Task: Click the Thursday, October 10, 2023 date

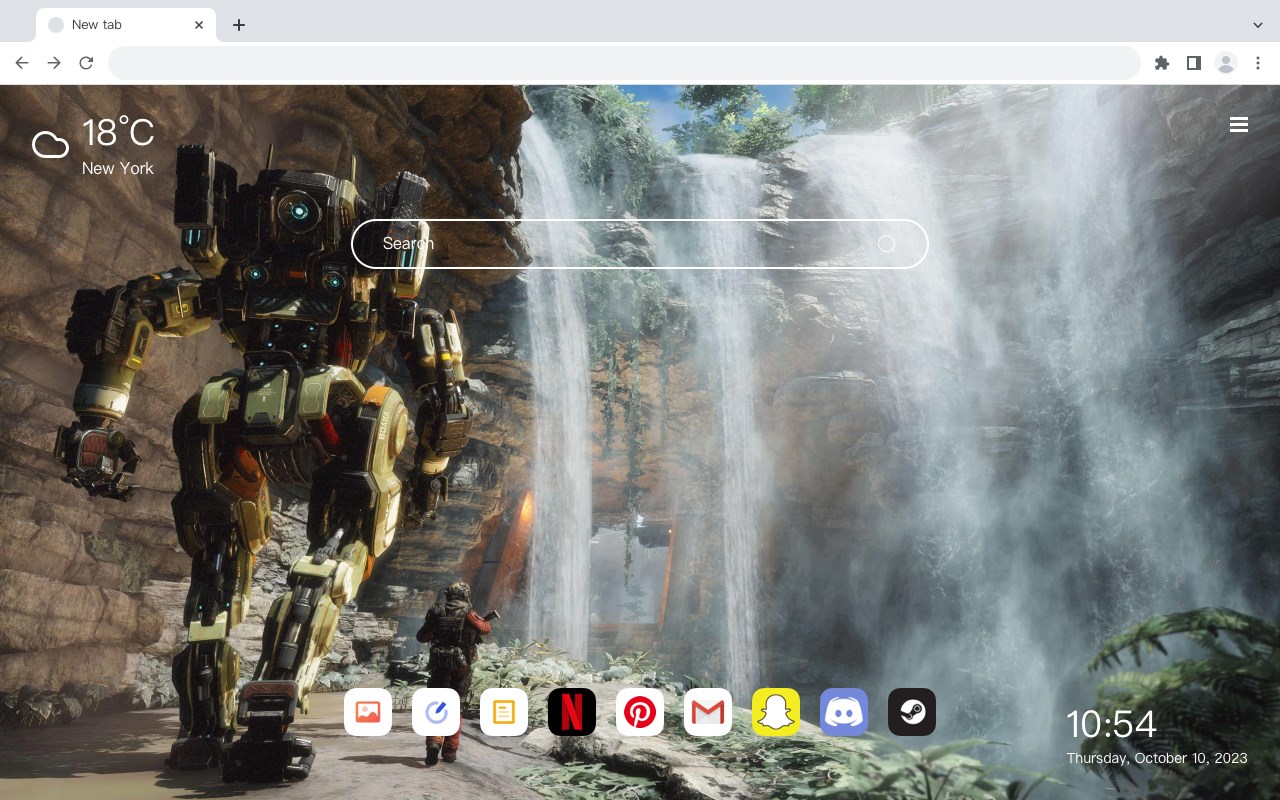Action: pyautogui.click(x=1157, y=758)
